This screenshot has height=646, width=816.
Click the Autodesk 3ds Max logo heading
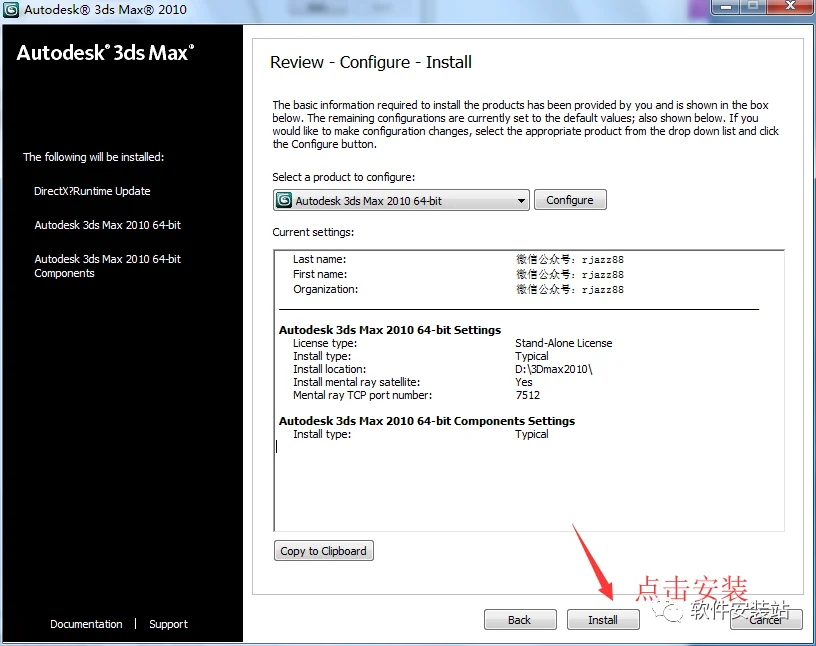point(106,53)
